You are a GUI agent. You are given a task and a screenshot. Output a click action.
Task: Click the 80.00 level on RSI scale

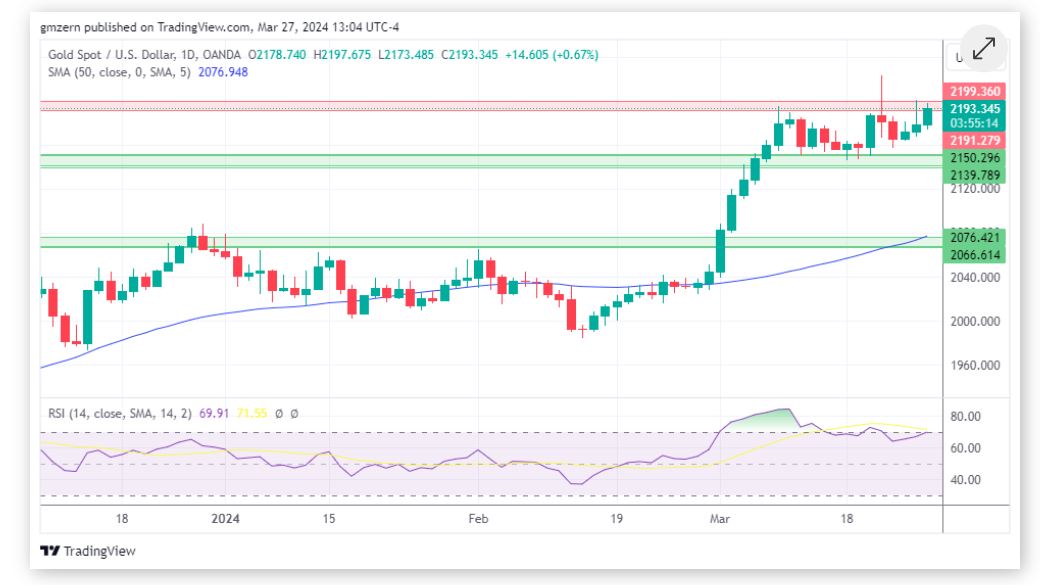click(965, 416)
